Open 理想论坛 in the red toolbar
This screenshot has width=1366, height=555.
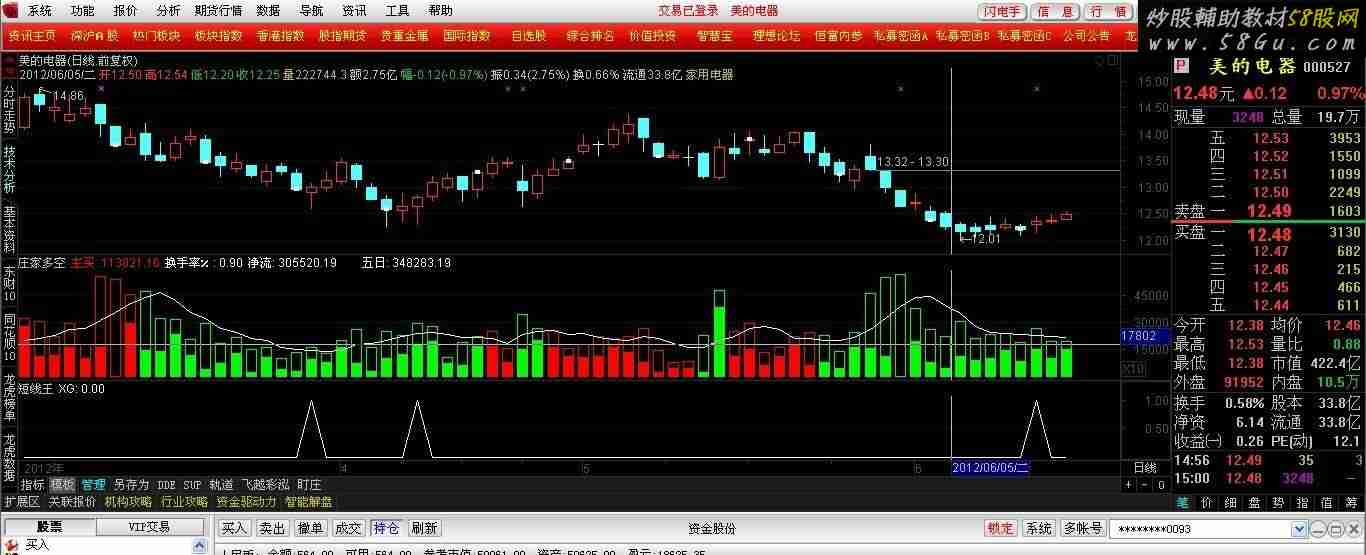[x=776, y=35]
